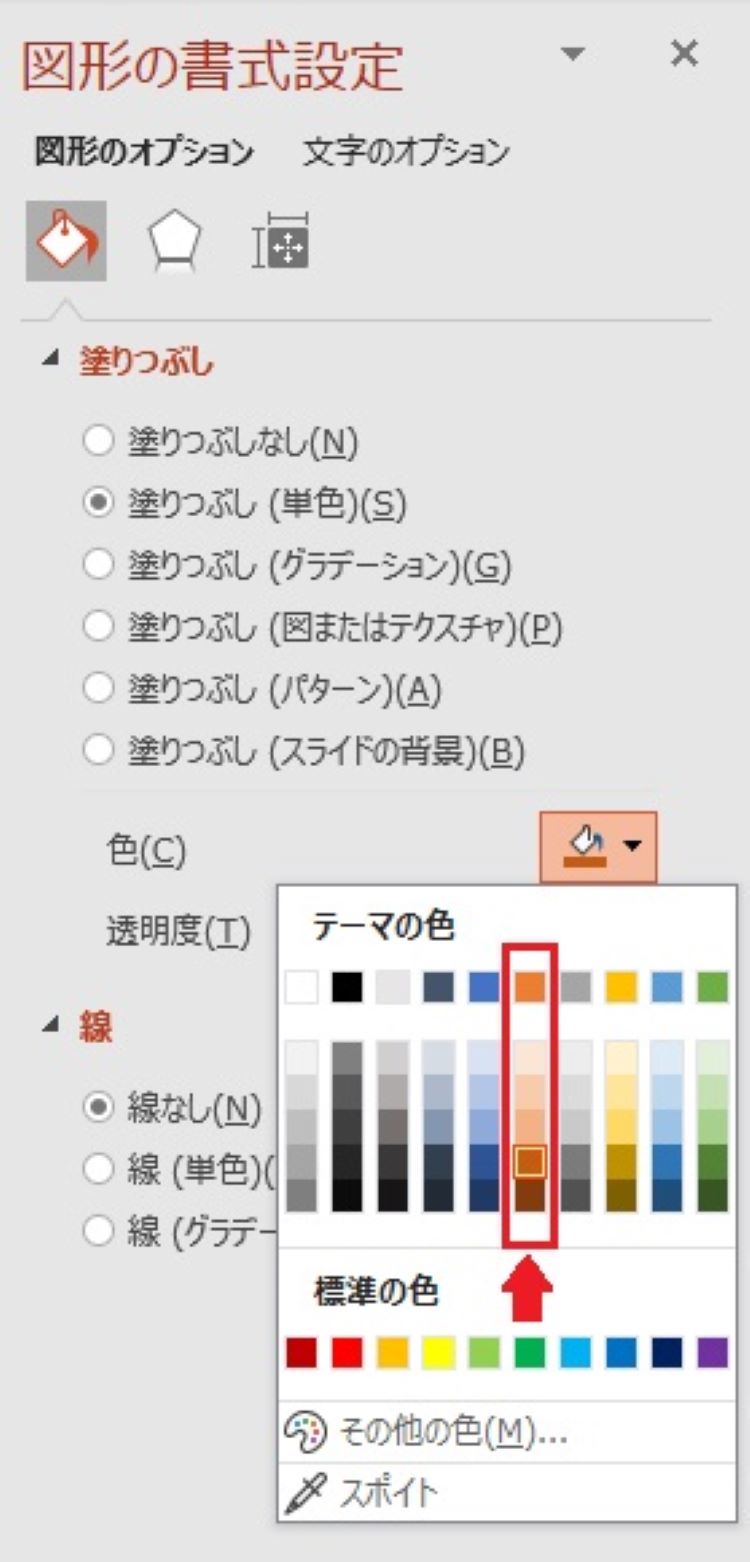Pick the yellow standard color swatch

coord(438,1353)
